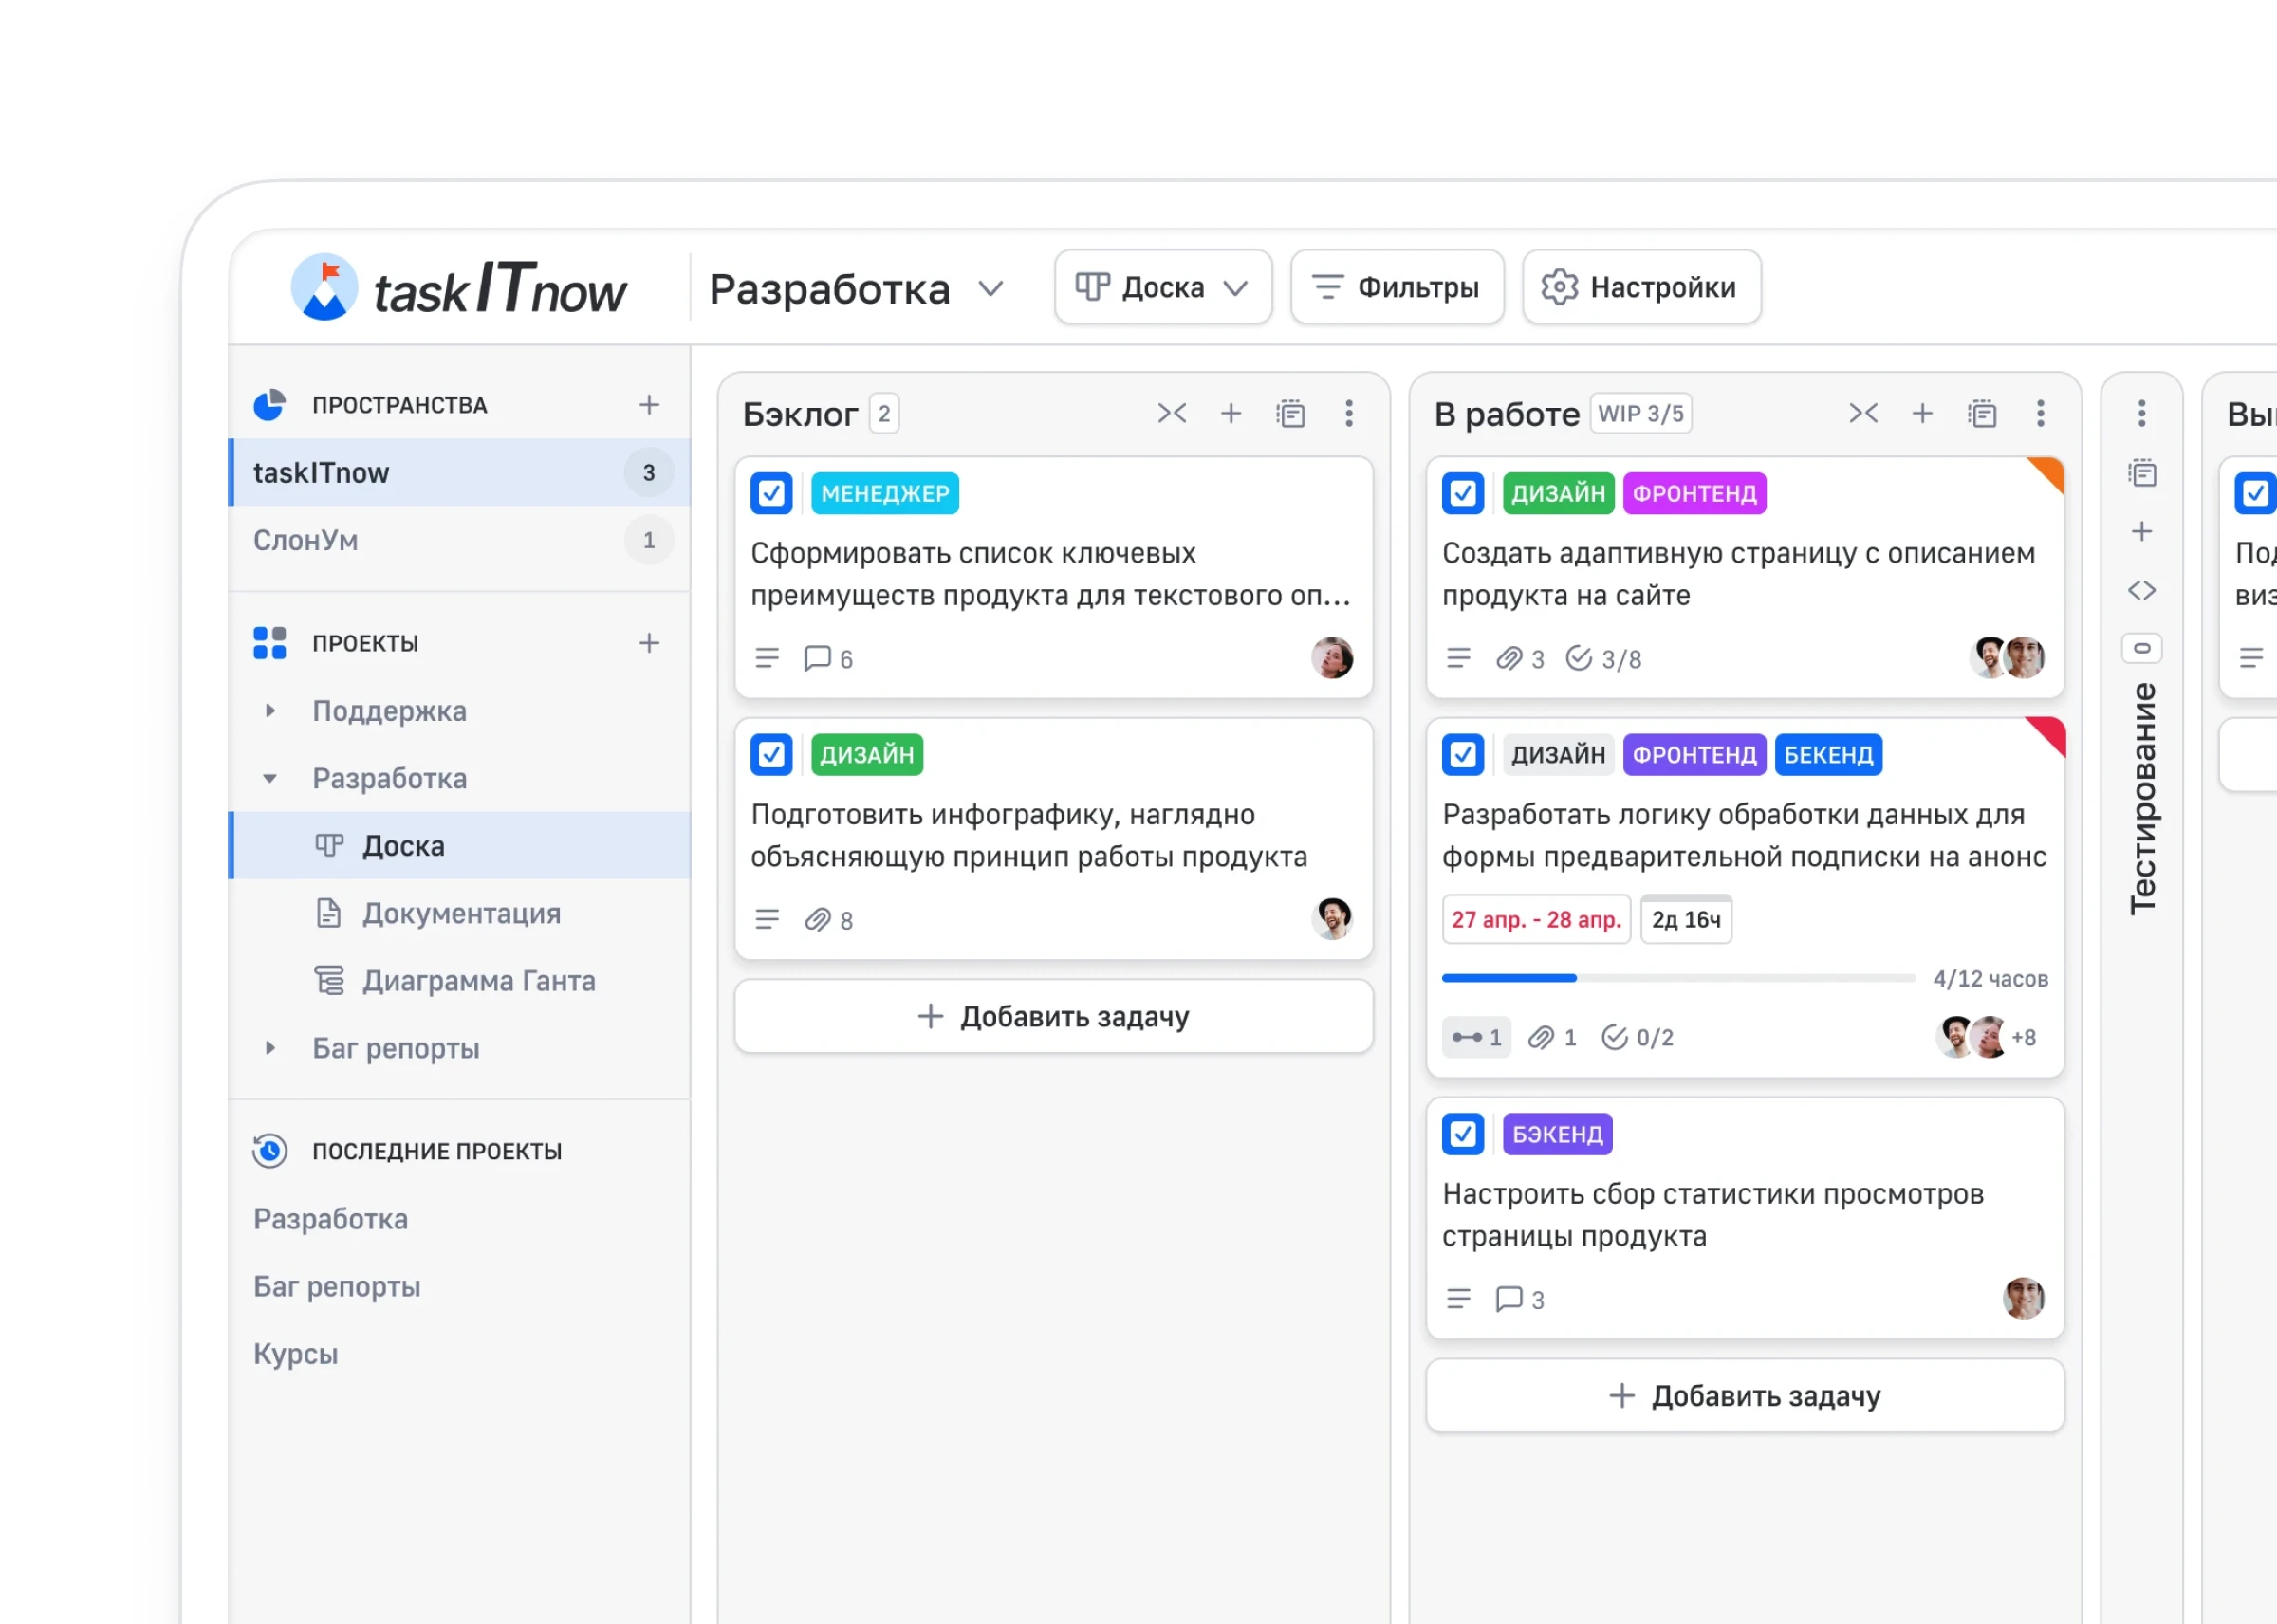The height and width of the screenshot is (1624, 2277).
Task: Expand the Поддержка project tree
Action: coord(270,711)
